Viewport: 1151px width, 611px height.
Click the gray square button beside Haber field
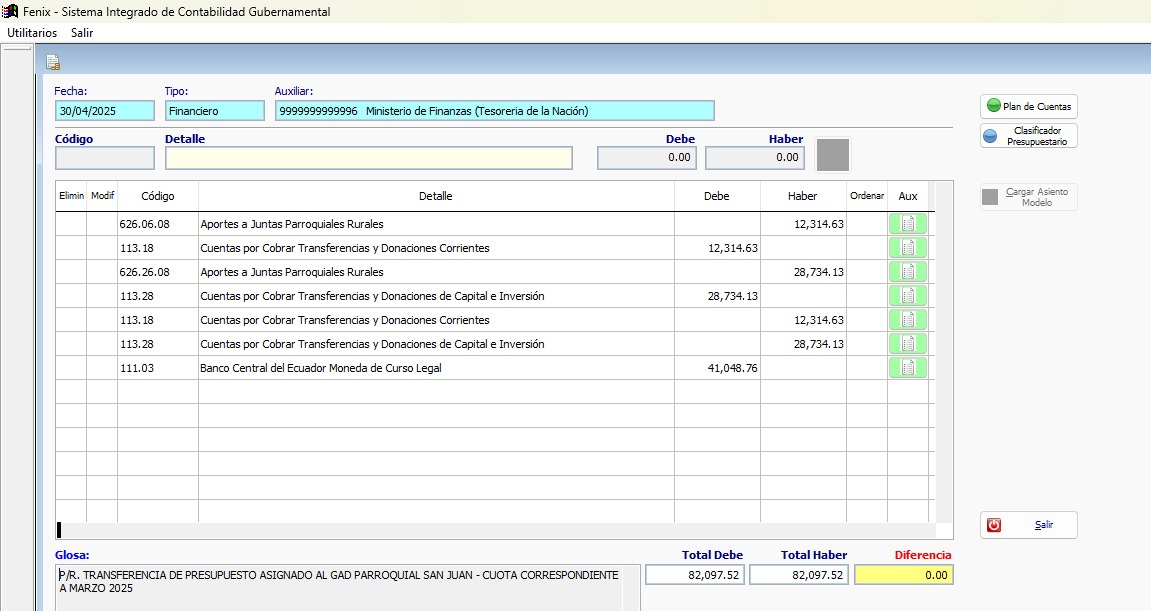[x=833, y=156]
